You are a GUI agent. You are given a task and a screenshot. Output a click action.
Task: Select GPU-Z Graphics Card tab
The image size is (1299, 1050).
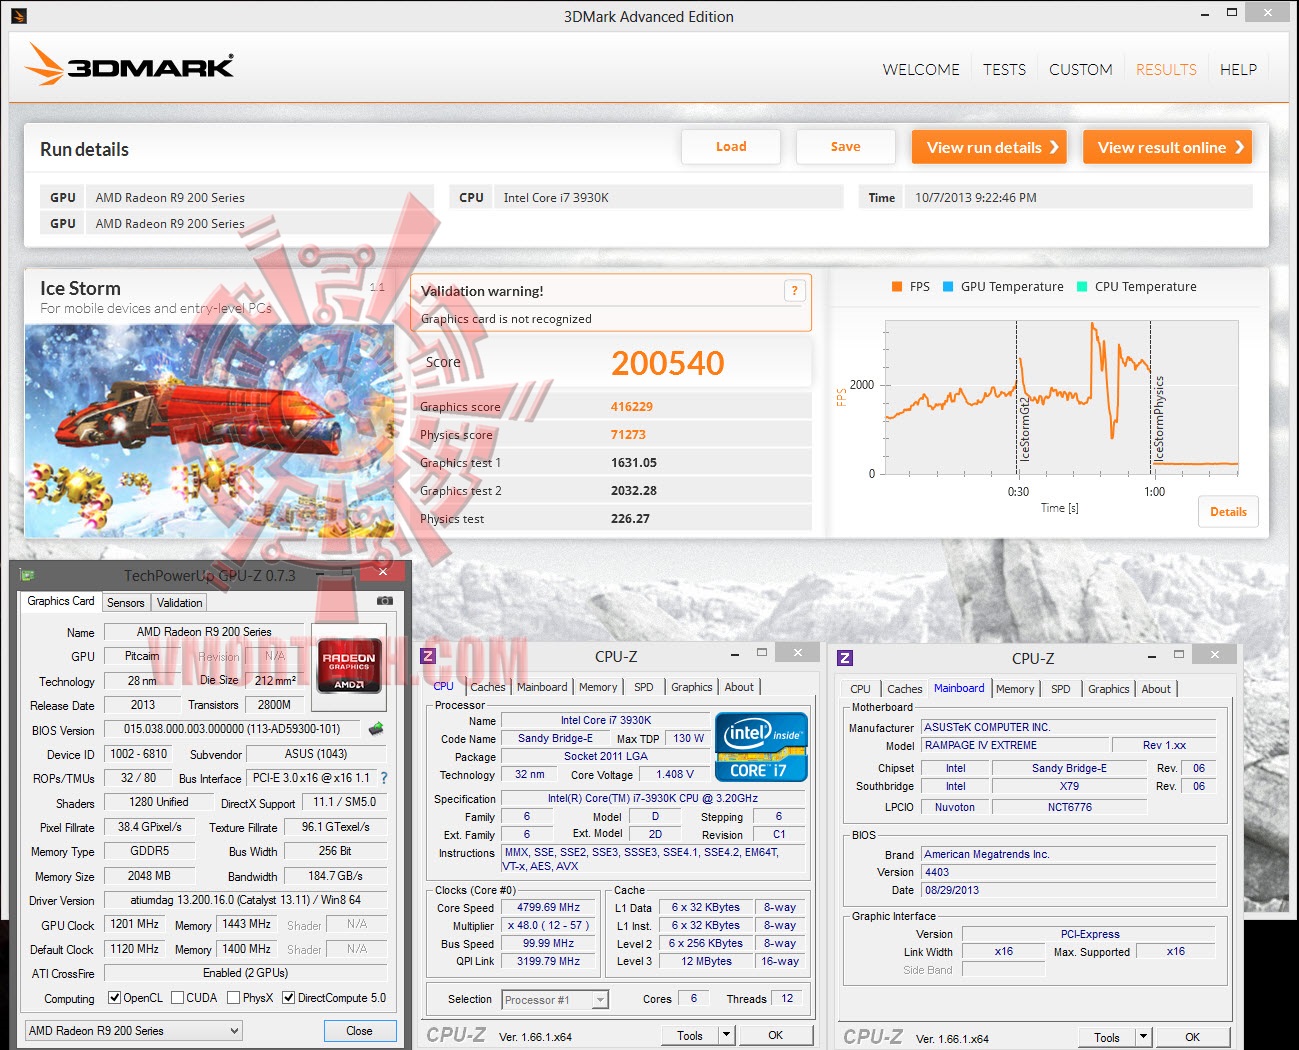[61, 601]
